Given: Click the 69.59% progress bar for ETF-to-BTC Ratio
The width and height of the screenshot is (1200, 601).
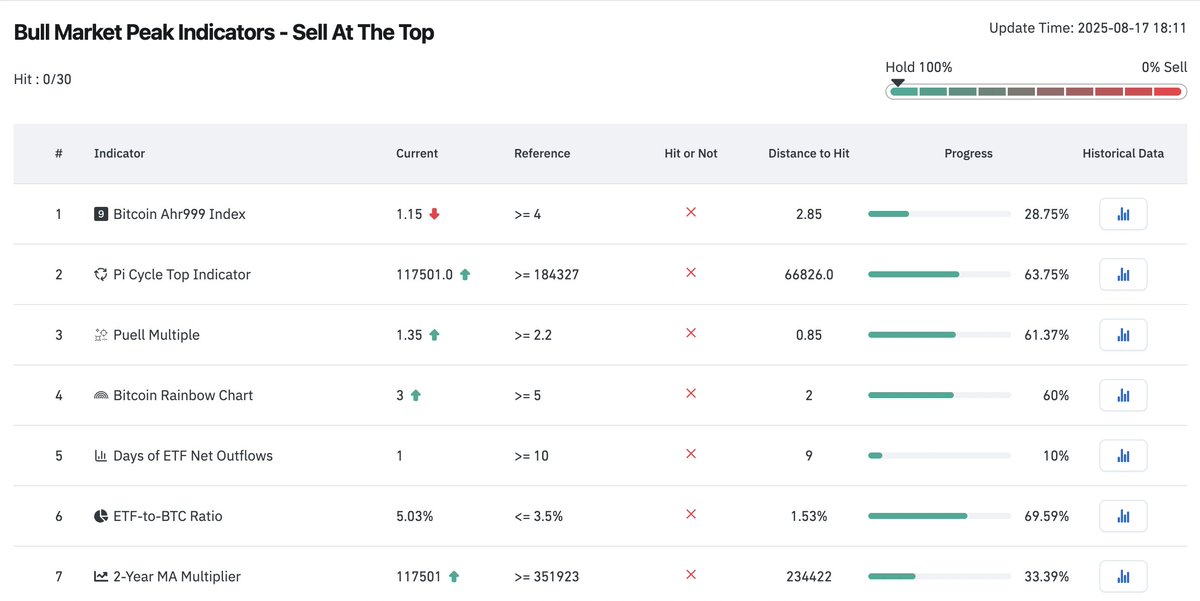Looking at the screenshot, I should click(x=939, y=516).
